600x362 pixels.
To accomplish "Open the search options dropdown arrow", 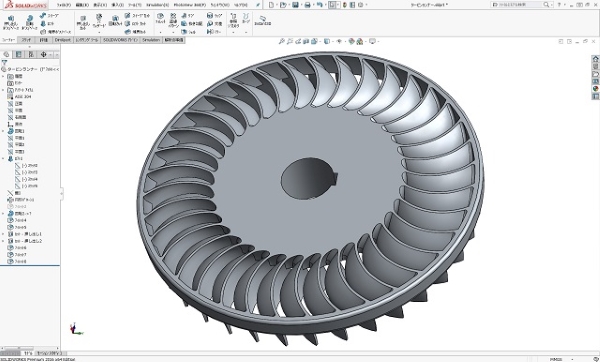I will click(551, 5).
